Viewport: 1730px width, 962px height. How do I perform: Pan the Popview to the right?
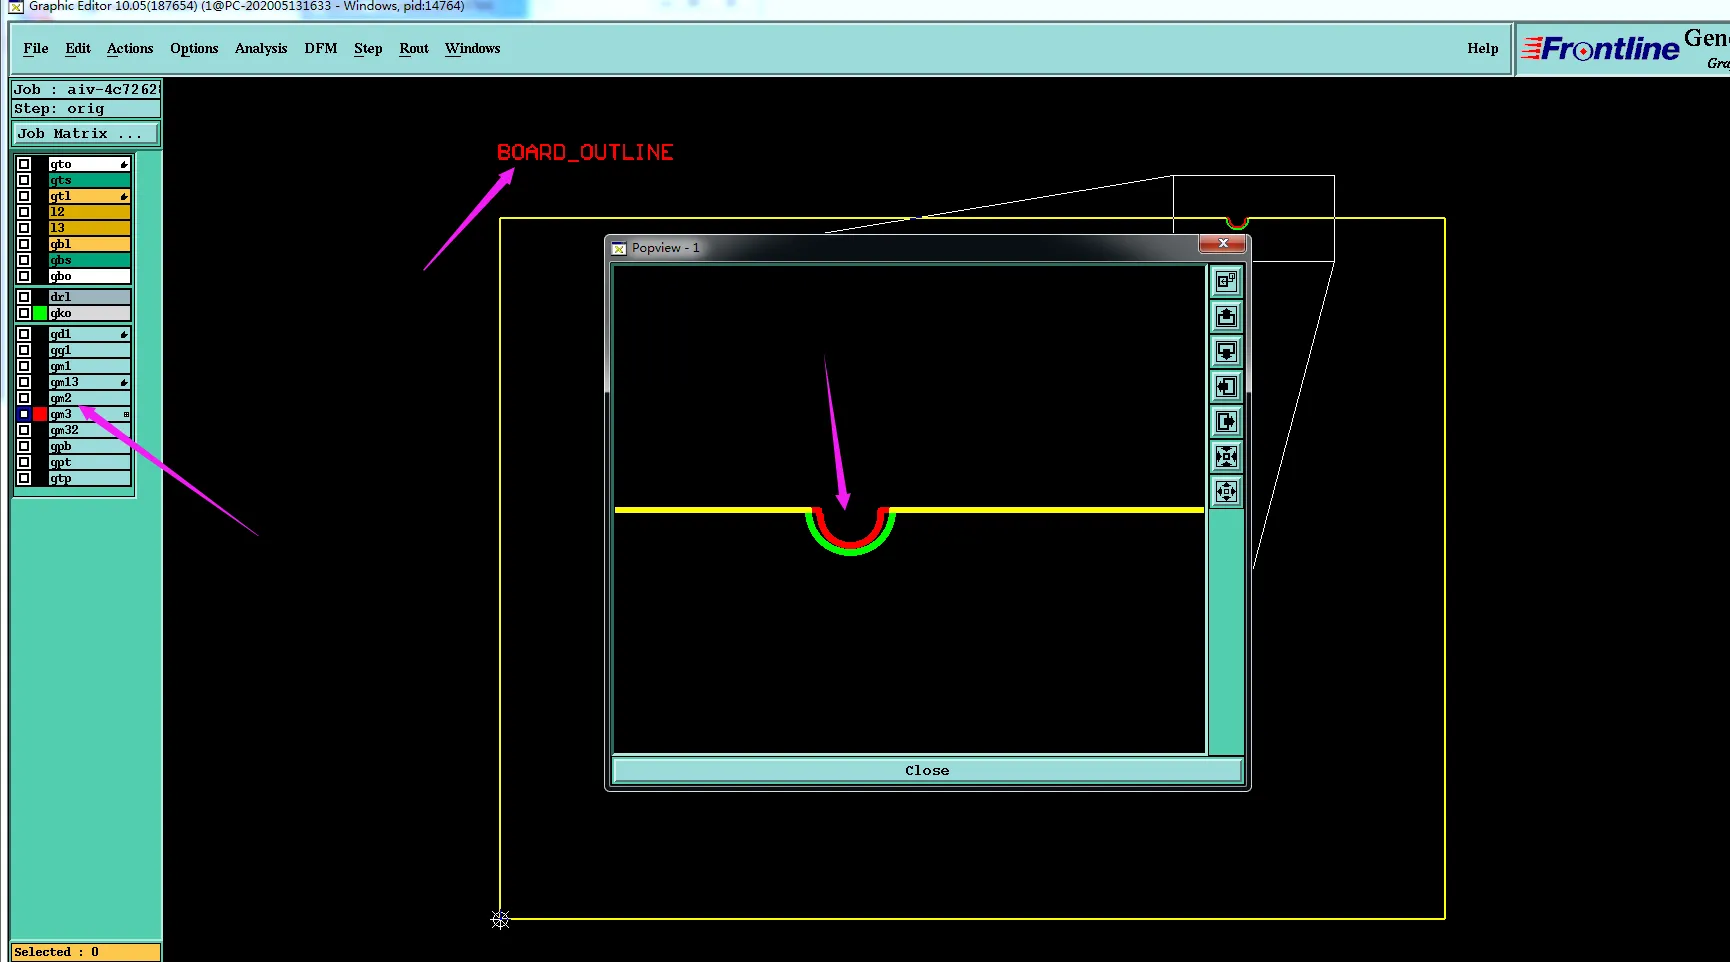[x=1226, y=422]
